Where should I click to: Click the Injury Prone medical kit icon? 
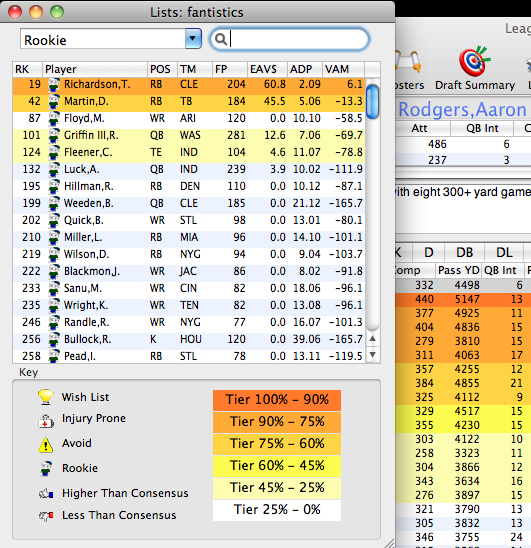pos(46,421)
